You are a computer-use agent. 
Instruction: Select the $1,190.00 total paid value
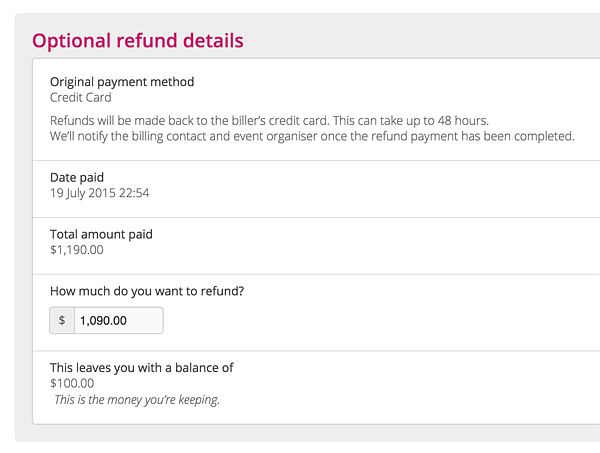click(77, 250)
